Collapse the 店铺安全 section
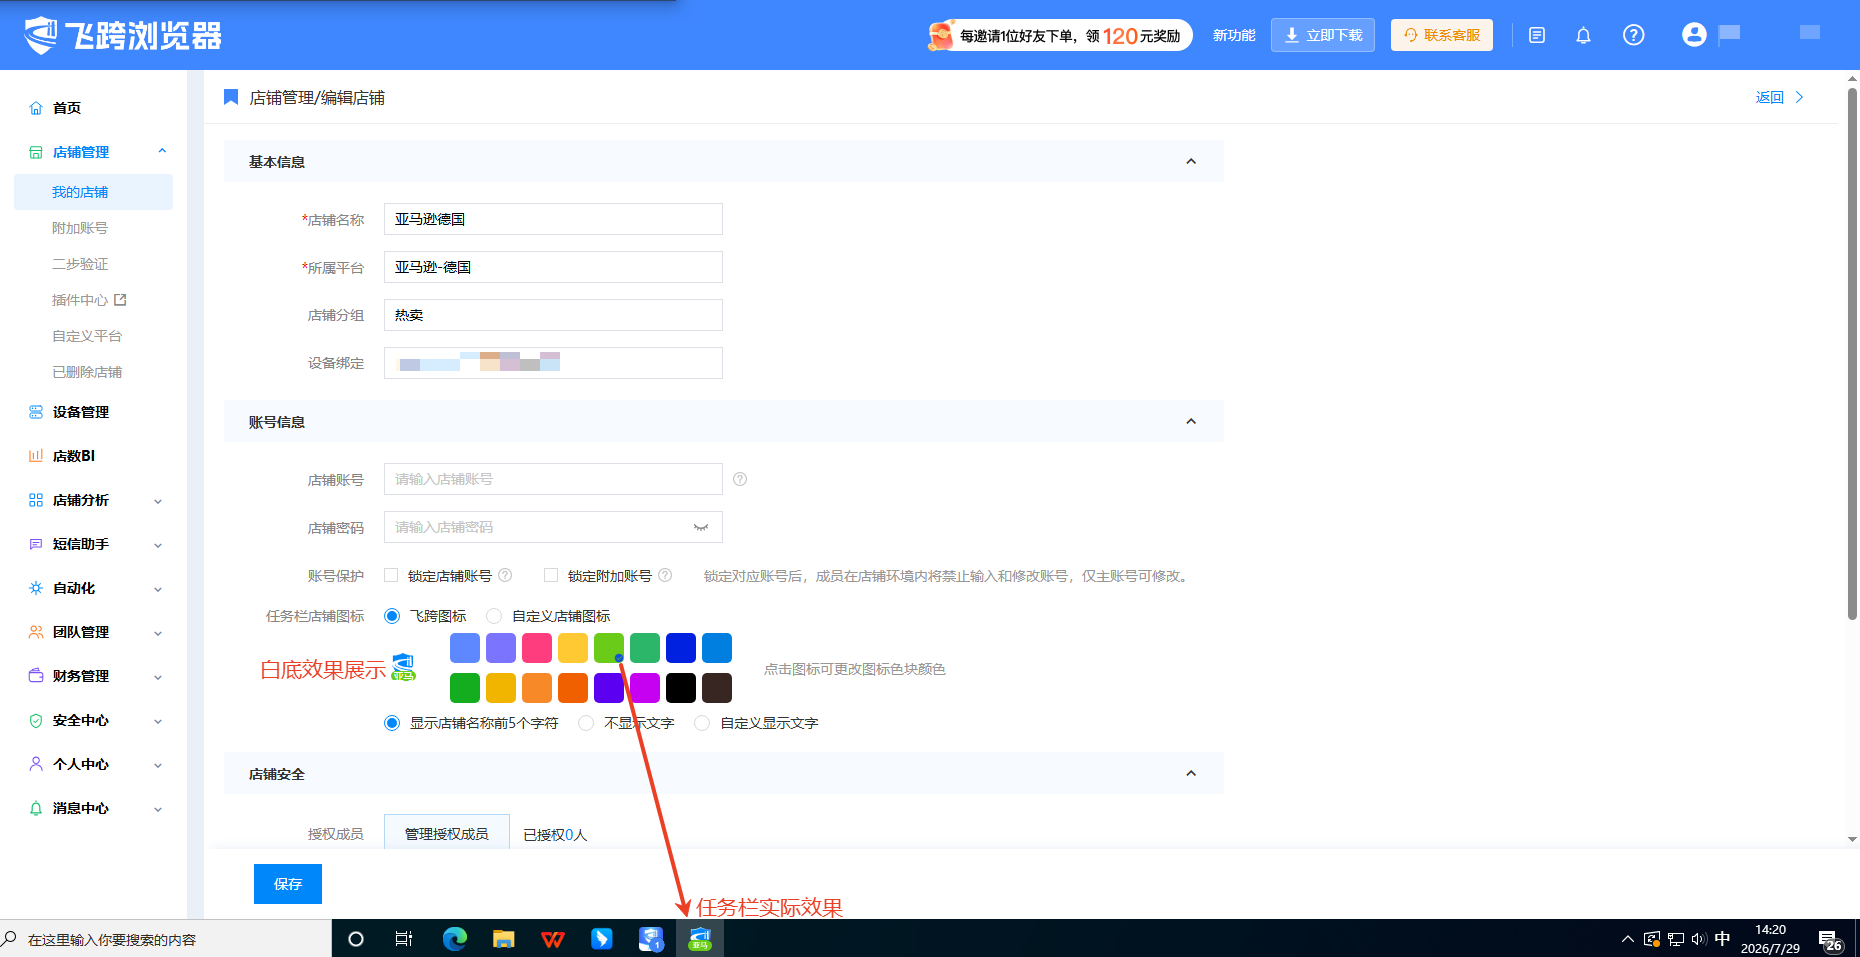Image resolution: width=1860 pixels, height=957 pixels. pyautogui.click(x=1191, y=773)
